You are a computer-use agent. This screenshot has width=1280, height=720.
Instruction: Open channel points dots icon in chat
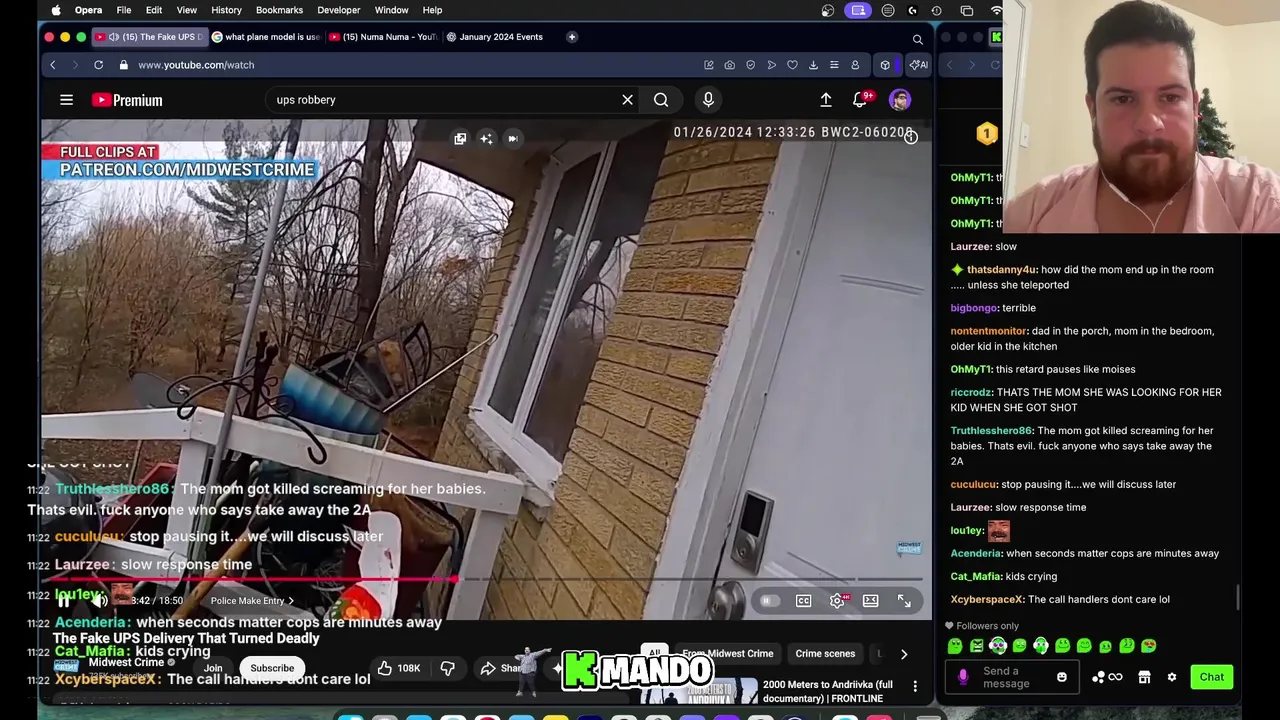pos(1106,678)
